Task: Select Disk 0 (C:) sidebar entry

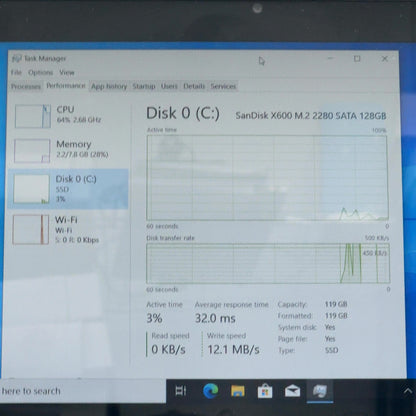Action: point(68,189)
